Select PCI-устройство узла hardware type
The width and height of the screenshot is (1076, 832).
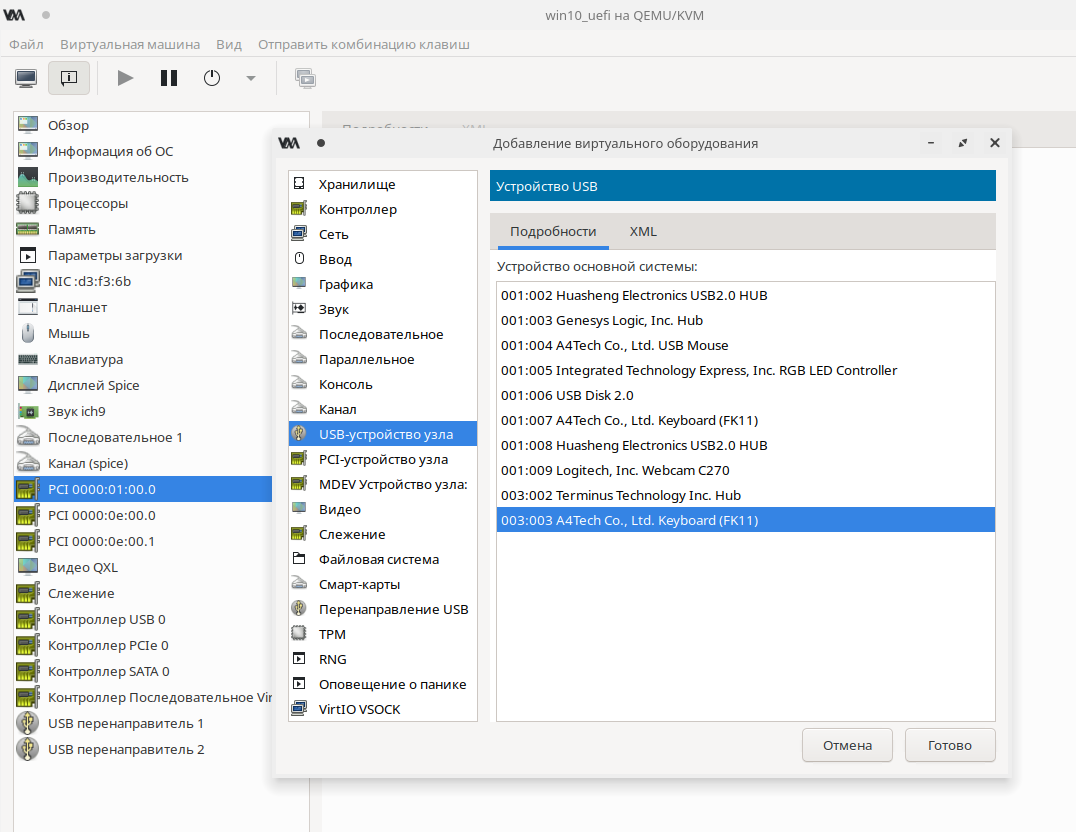point(383,459)
